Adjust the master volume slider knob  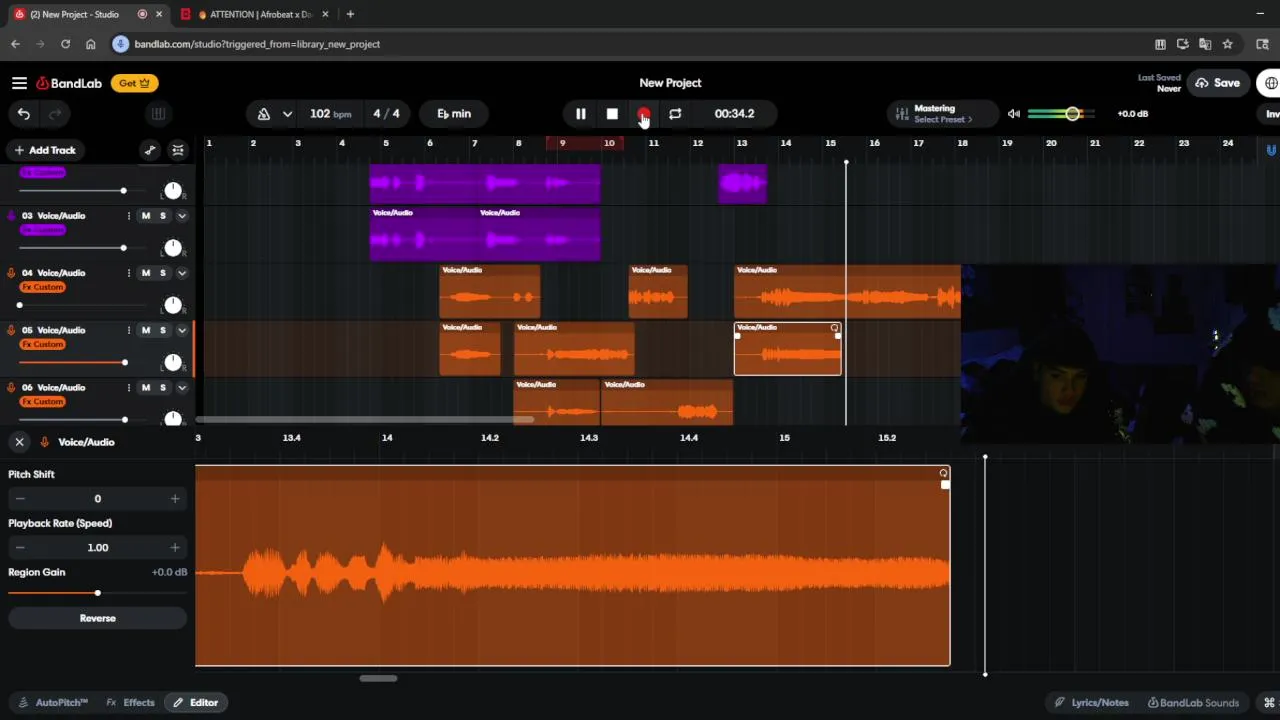pyautogui.click(x=1072, y=114)
